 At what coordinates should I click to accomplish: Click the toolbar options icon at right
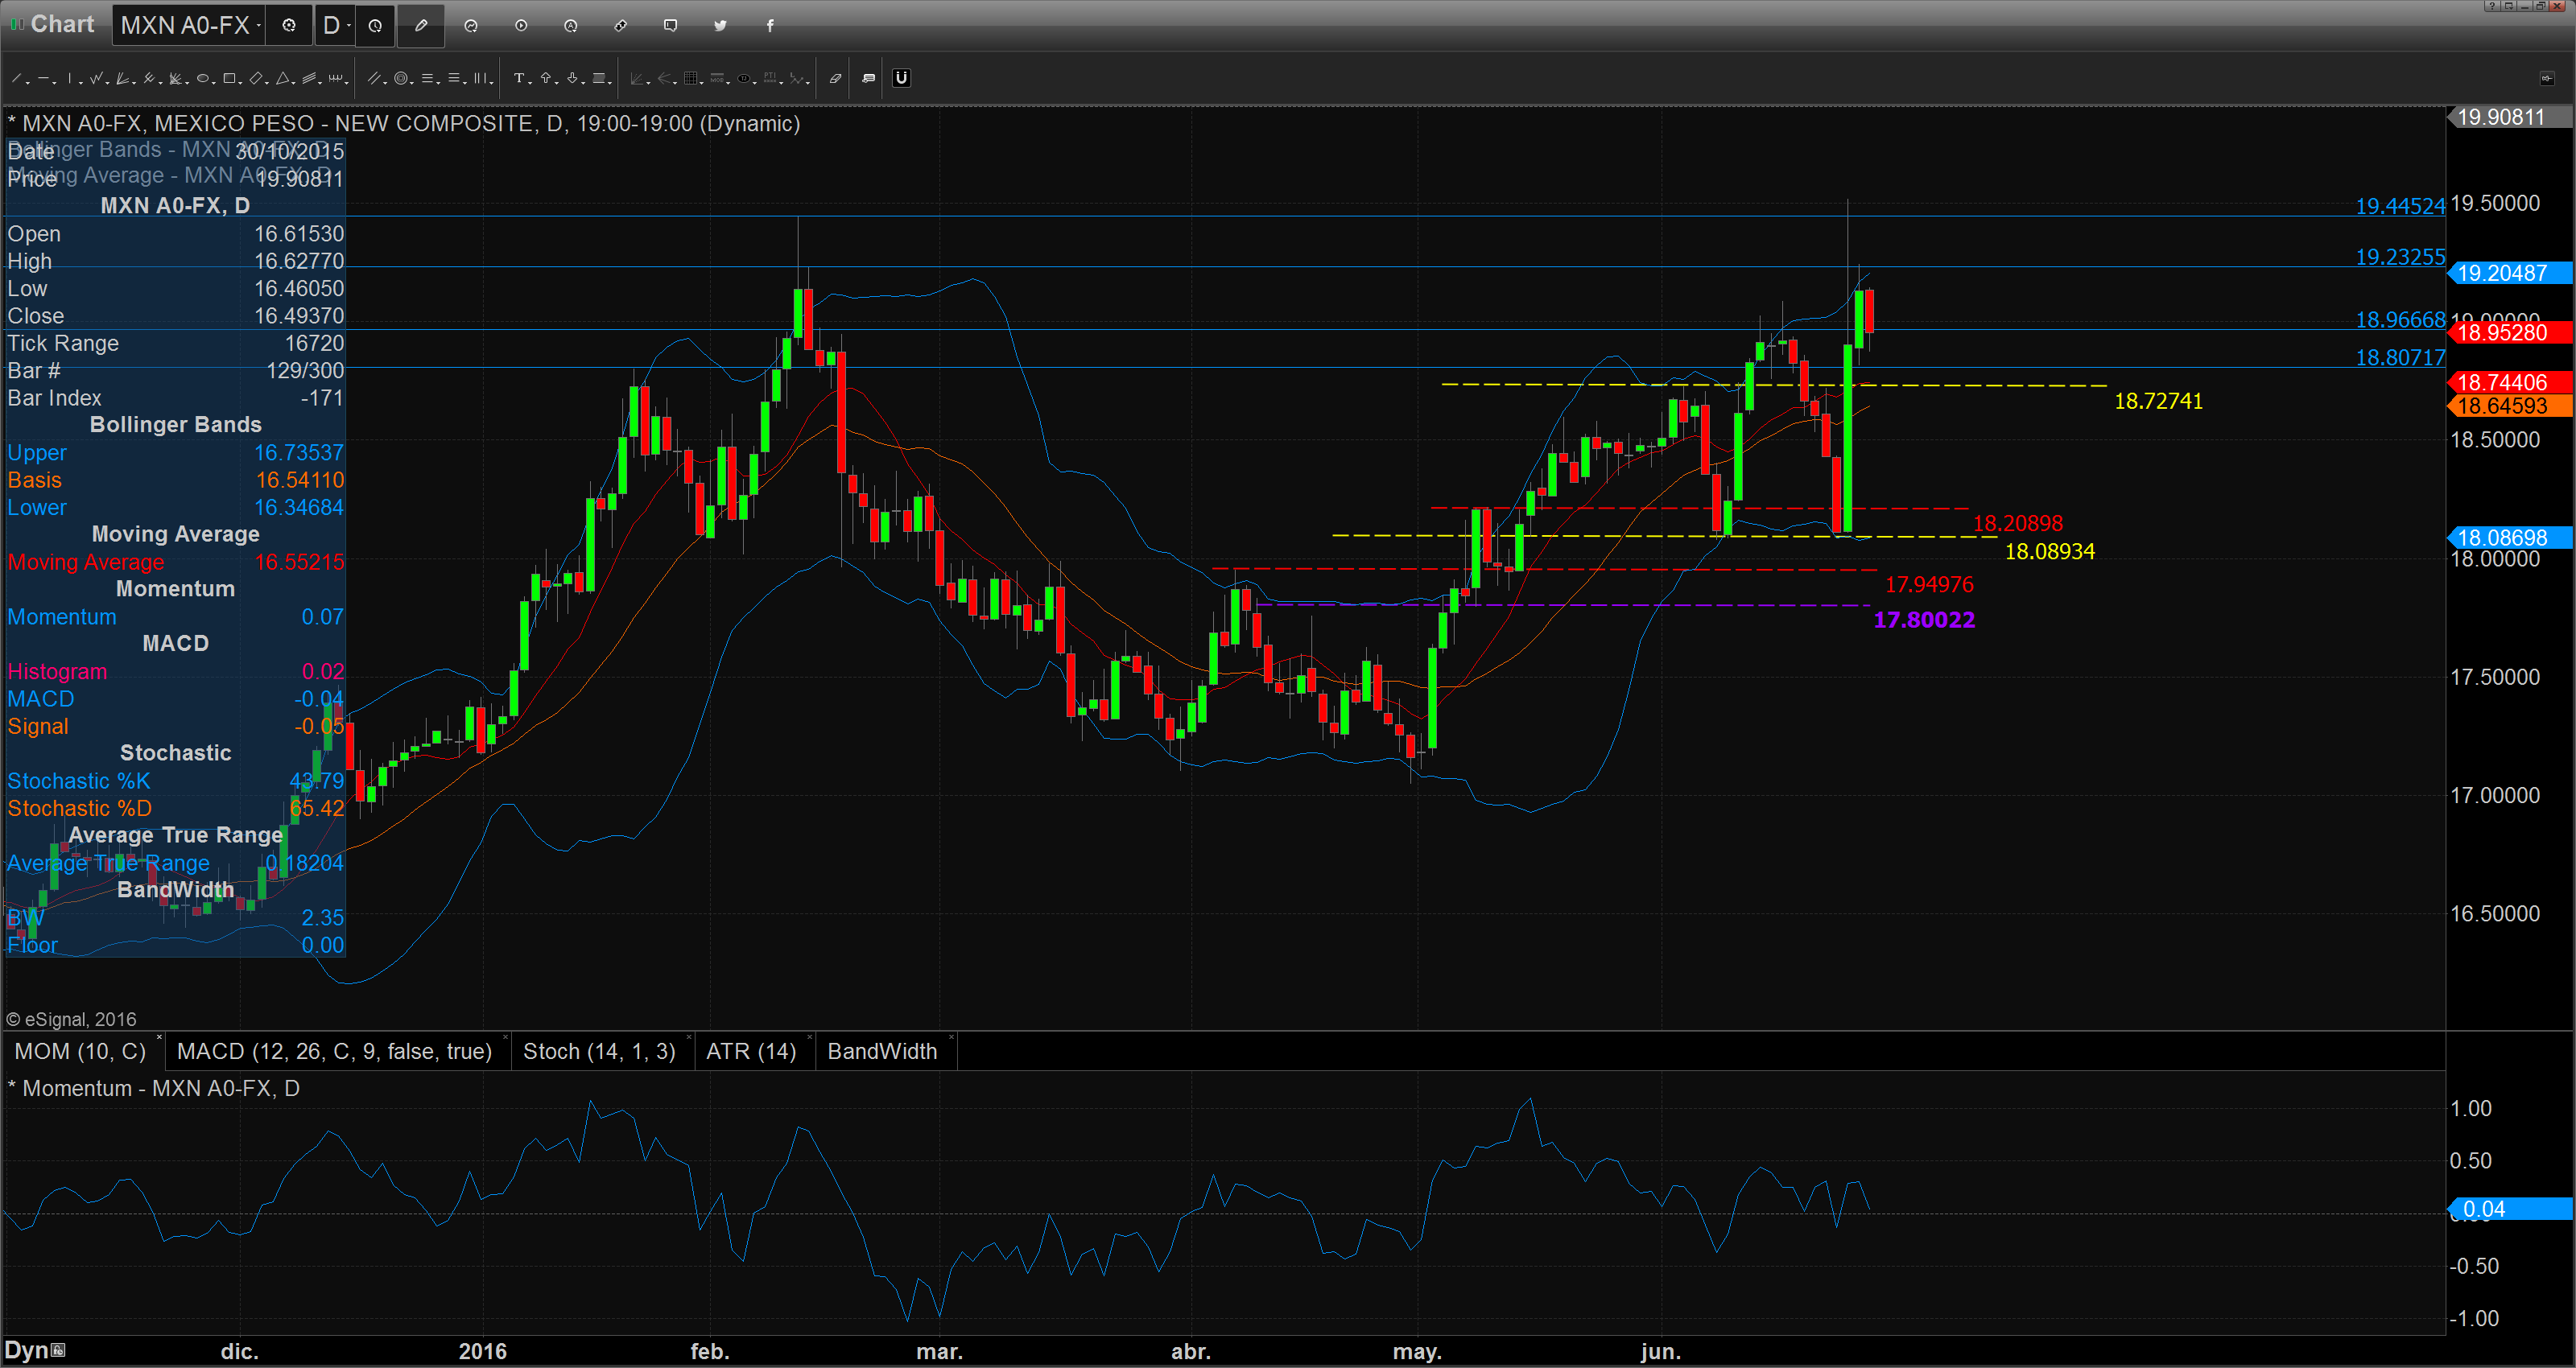[x=2546, y=78]
